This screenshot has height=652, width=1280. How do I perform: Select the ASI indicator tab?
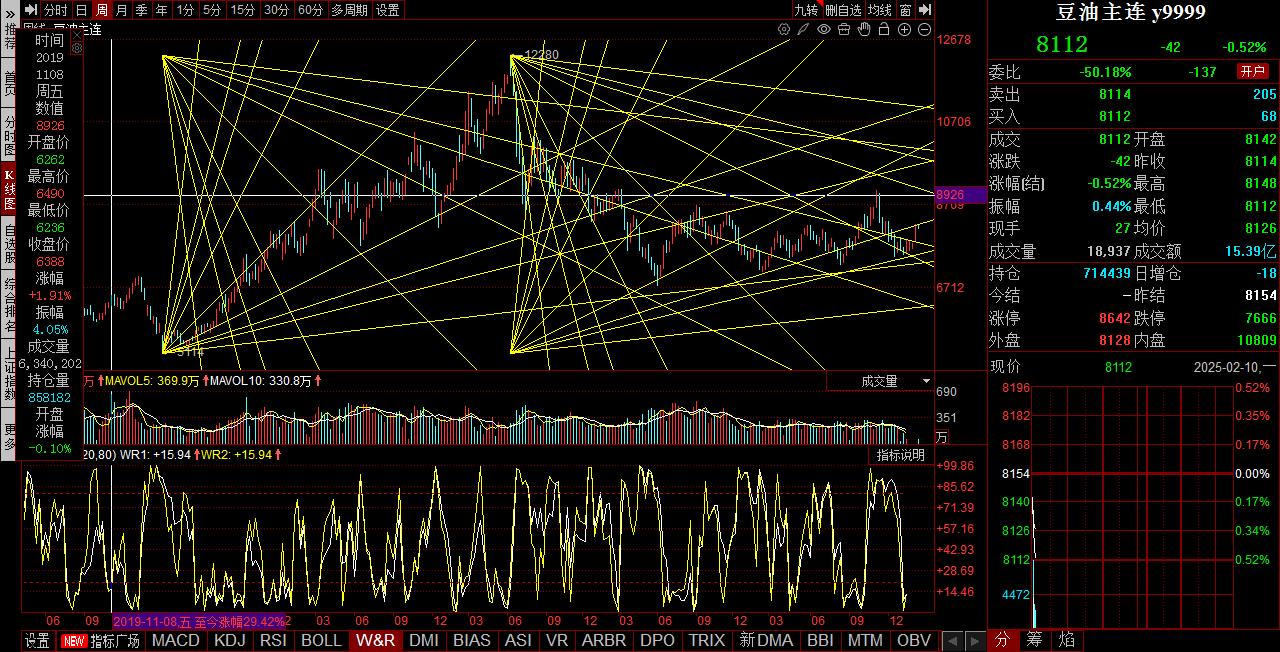(x=519, y=641)
